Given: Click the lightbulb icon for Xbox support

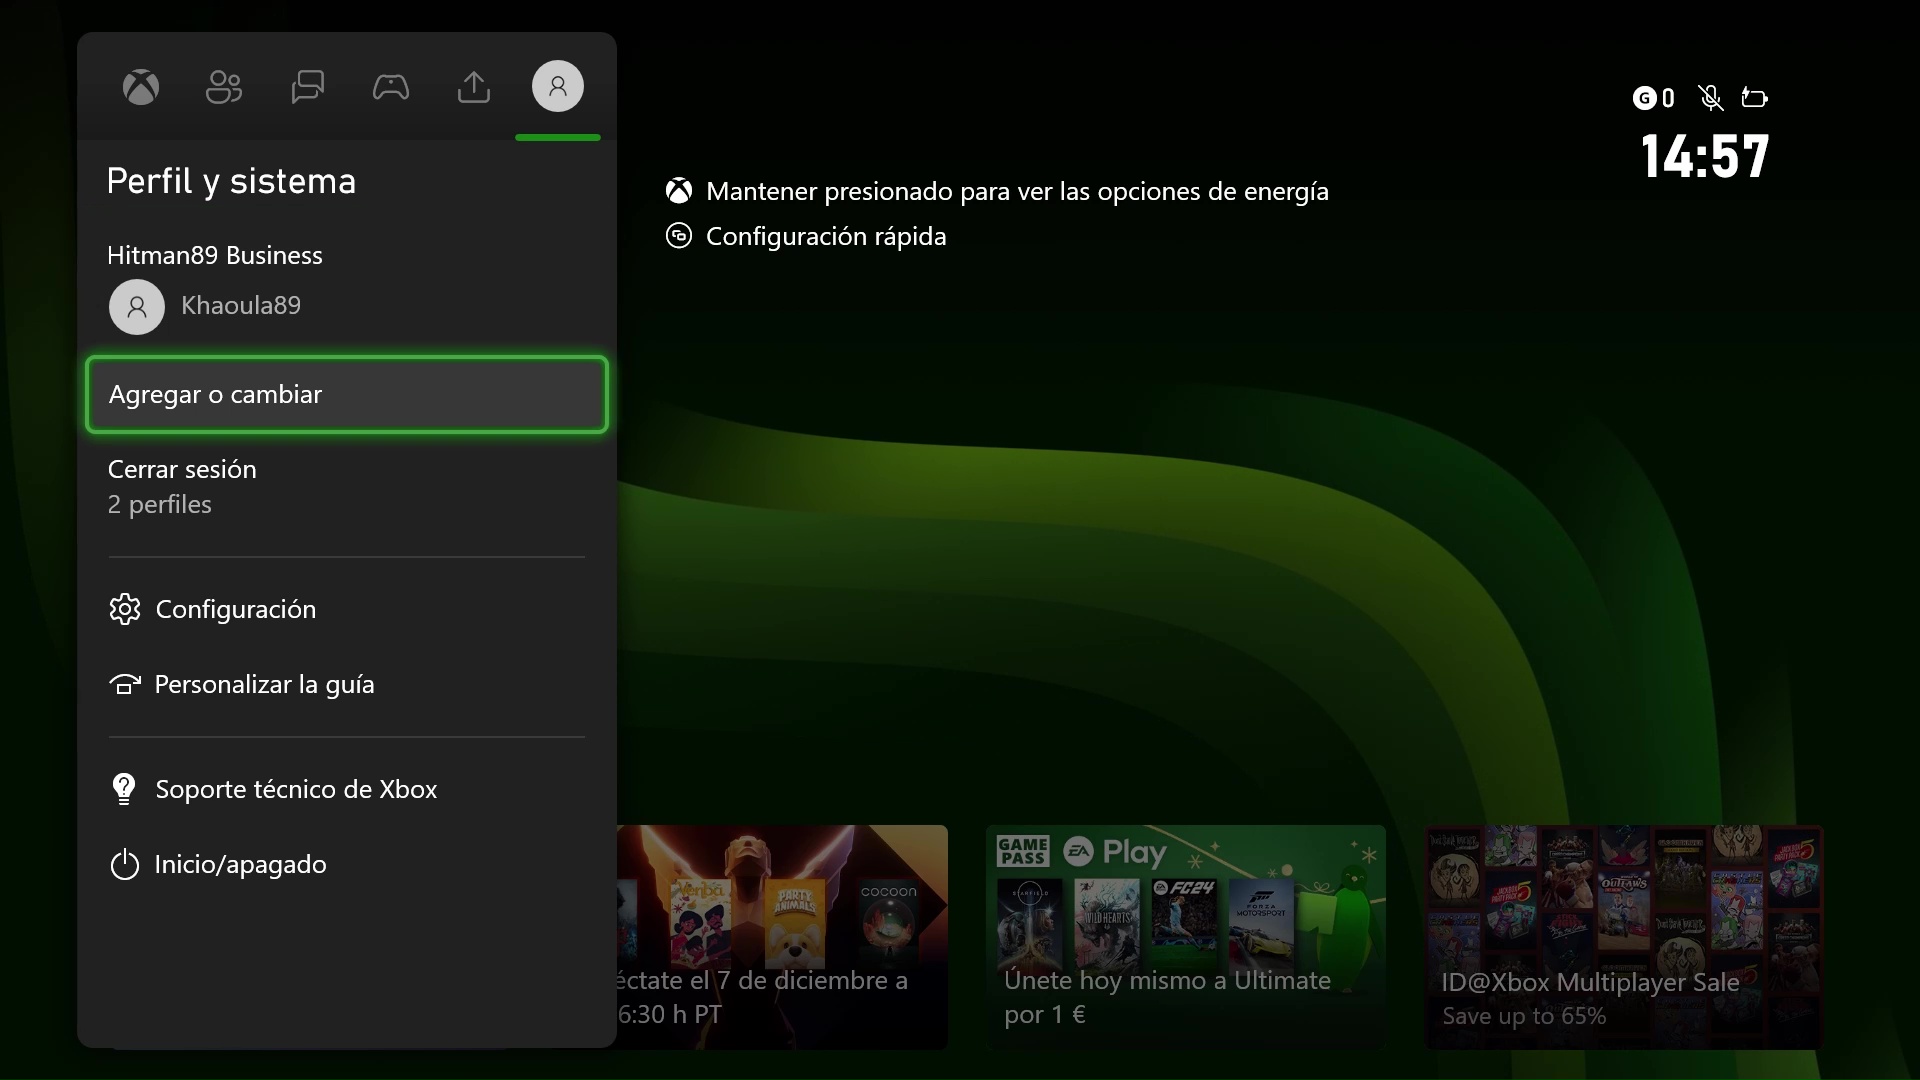Looking at the screenshot, I should pos(124,789).
